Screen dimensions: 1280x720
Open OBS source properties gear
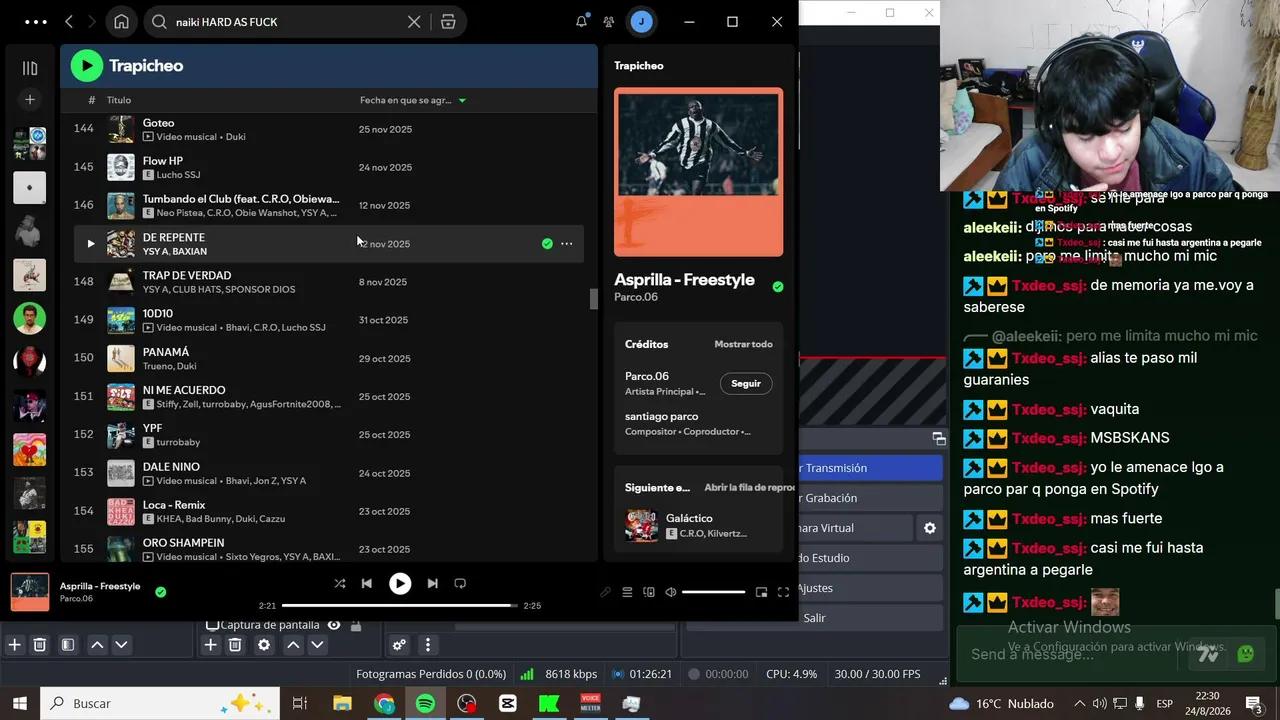tap(264, 645)
